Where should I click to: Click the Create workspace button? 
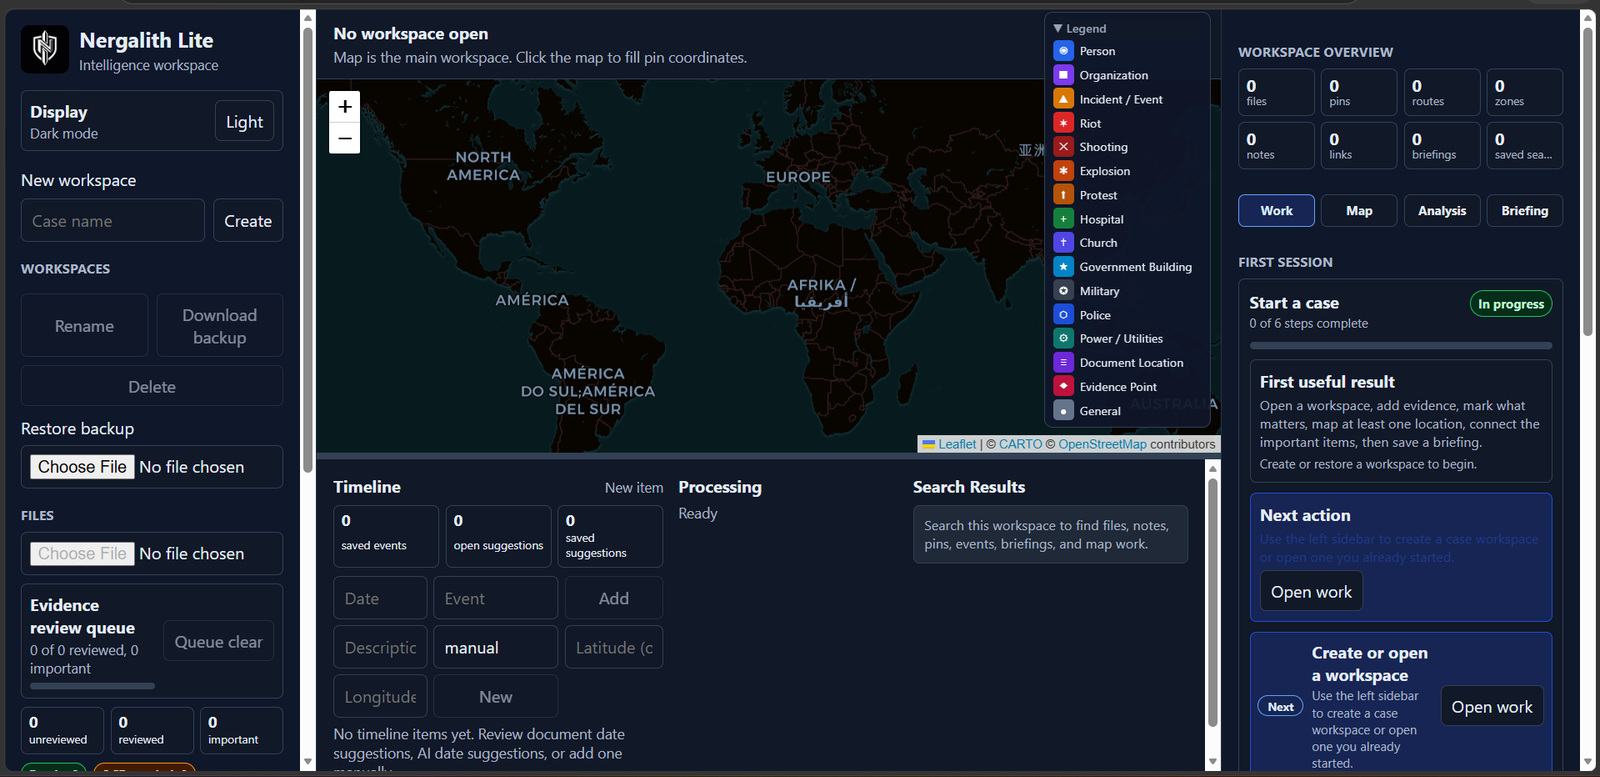coord(248,221)
